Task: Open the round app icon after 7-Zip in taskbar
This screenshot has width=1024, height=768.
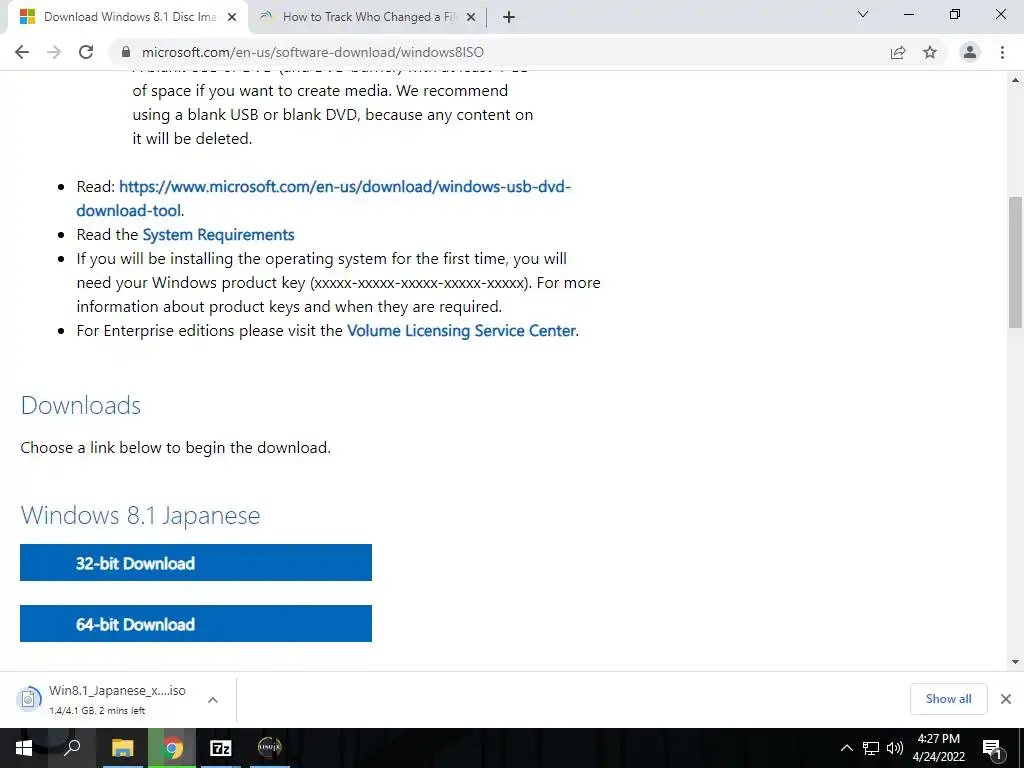Action: 269,748
